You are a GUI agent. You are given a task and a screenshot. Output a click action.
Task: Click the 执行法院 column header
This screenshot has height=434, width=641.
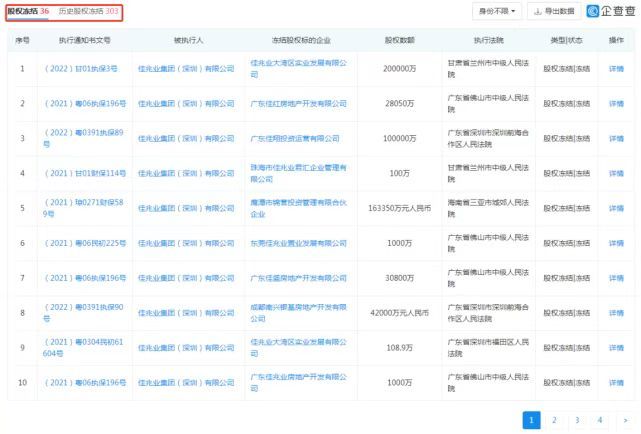click(x=489, y=40)
